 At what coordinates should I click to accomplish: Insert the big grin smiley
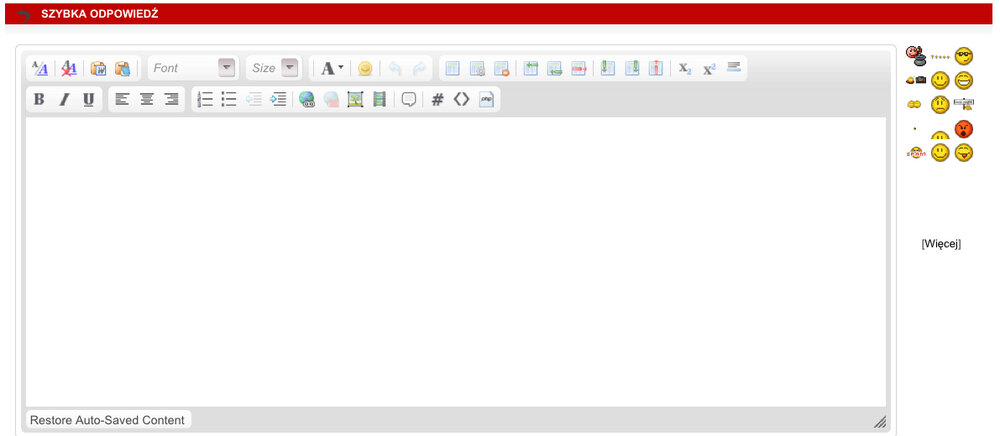click(964, 80)
